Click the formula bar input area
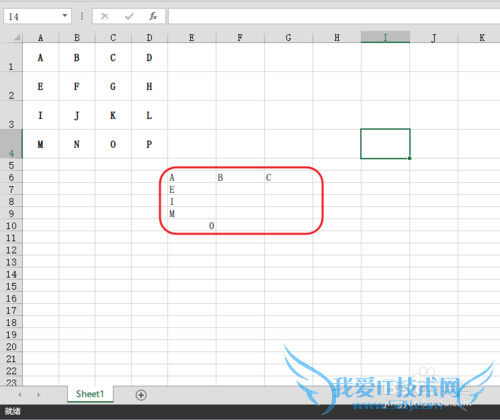 (x=334, y=16)
